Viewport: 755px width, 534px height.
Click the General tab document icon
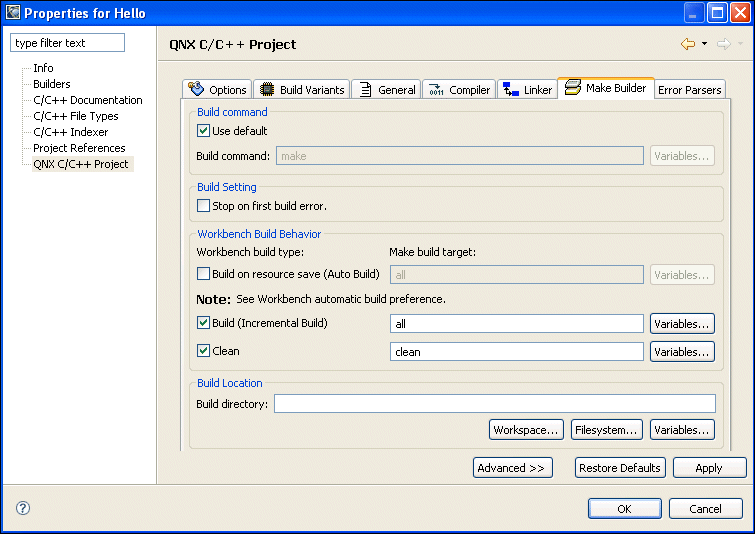pos(364,89)
